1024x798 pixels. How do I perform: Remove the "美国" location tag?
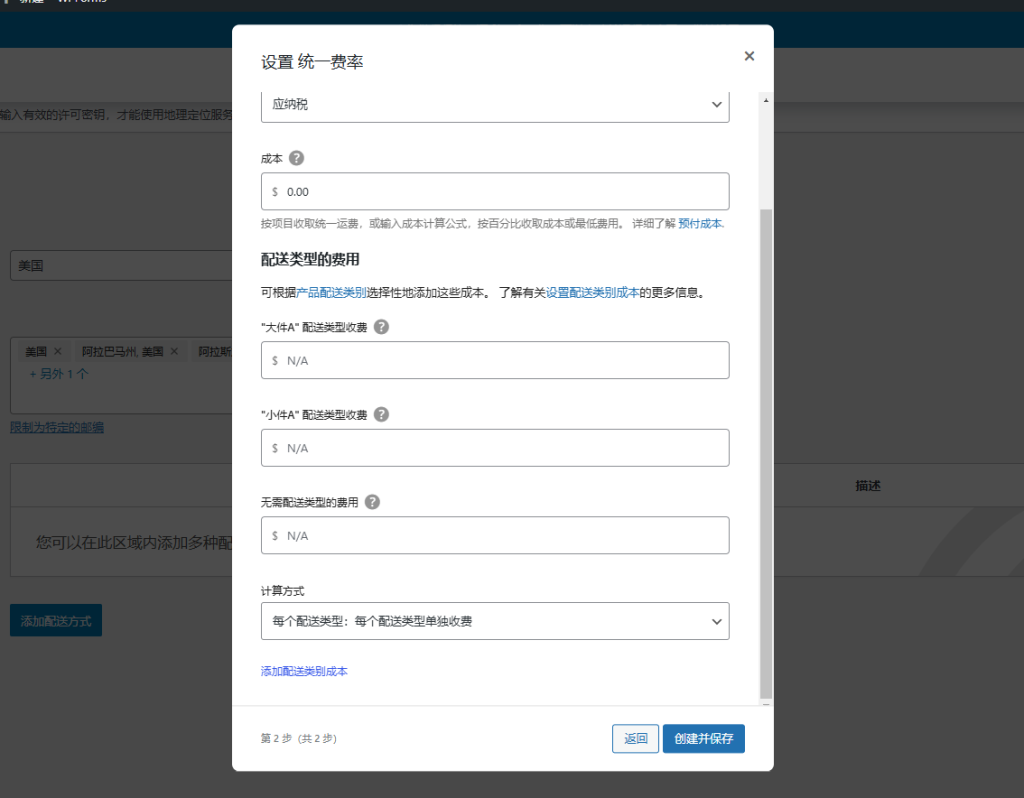click(57, 351)
